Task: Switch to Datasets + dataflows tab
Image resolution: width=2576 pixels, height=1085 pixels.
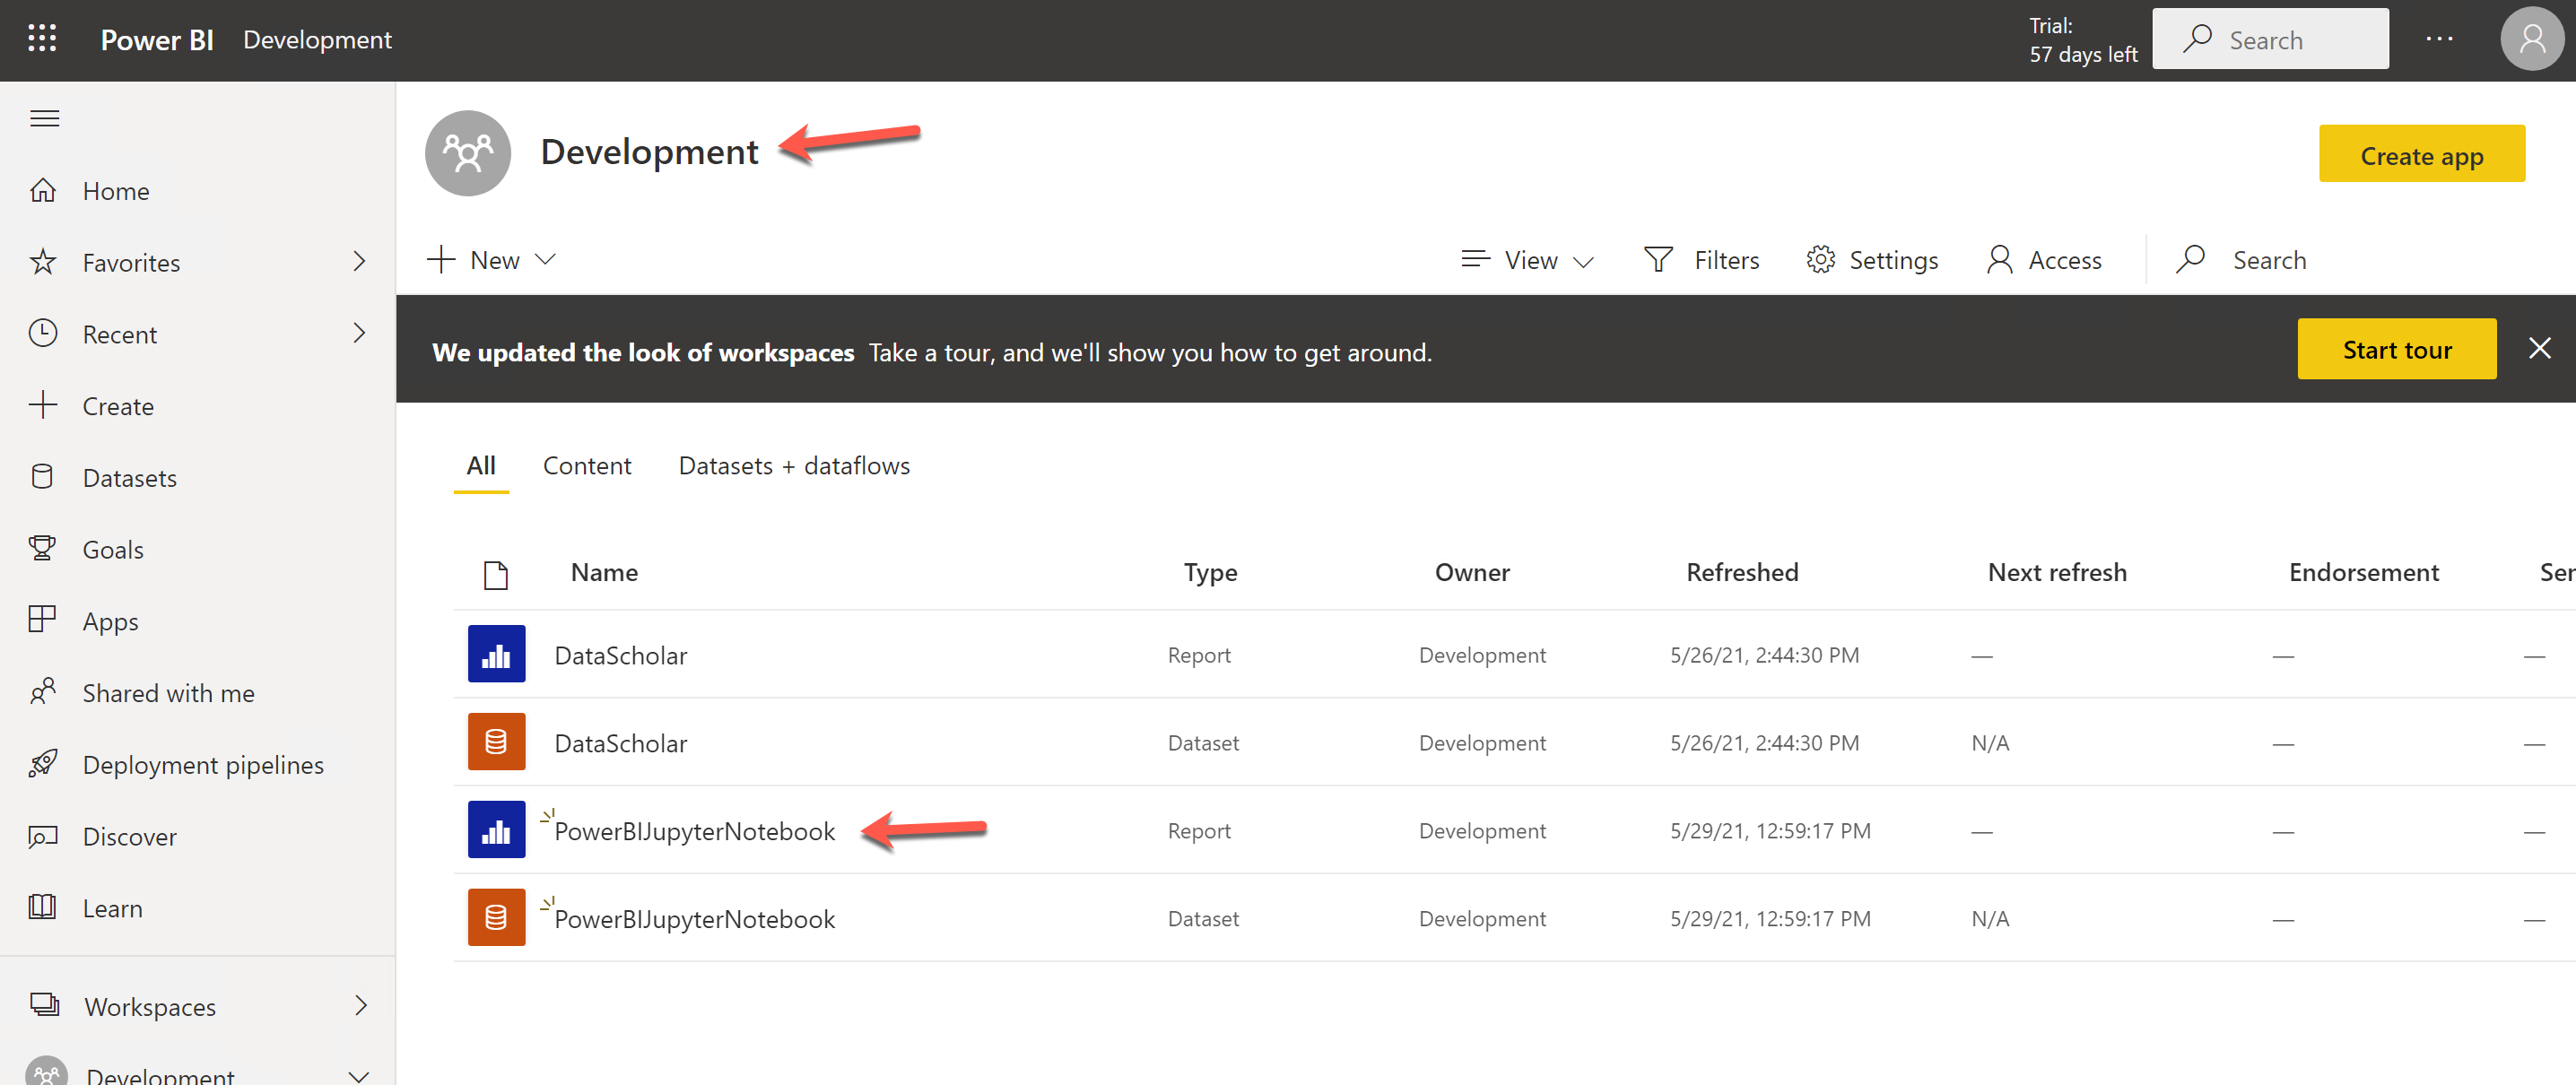Action: (793, 466)
